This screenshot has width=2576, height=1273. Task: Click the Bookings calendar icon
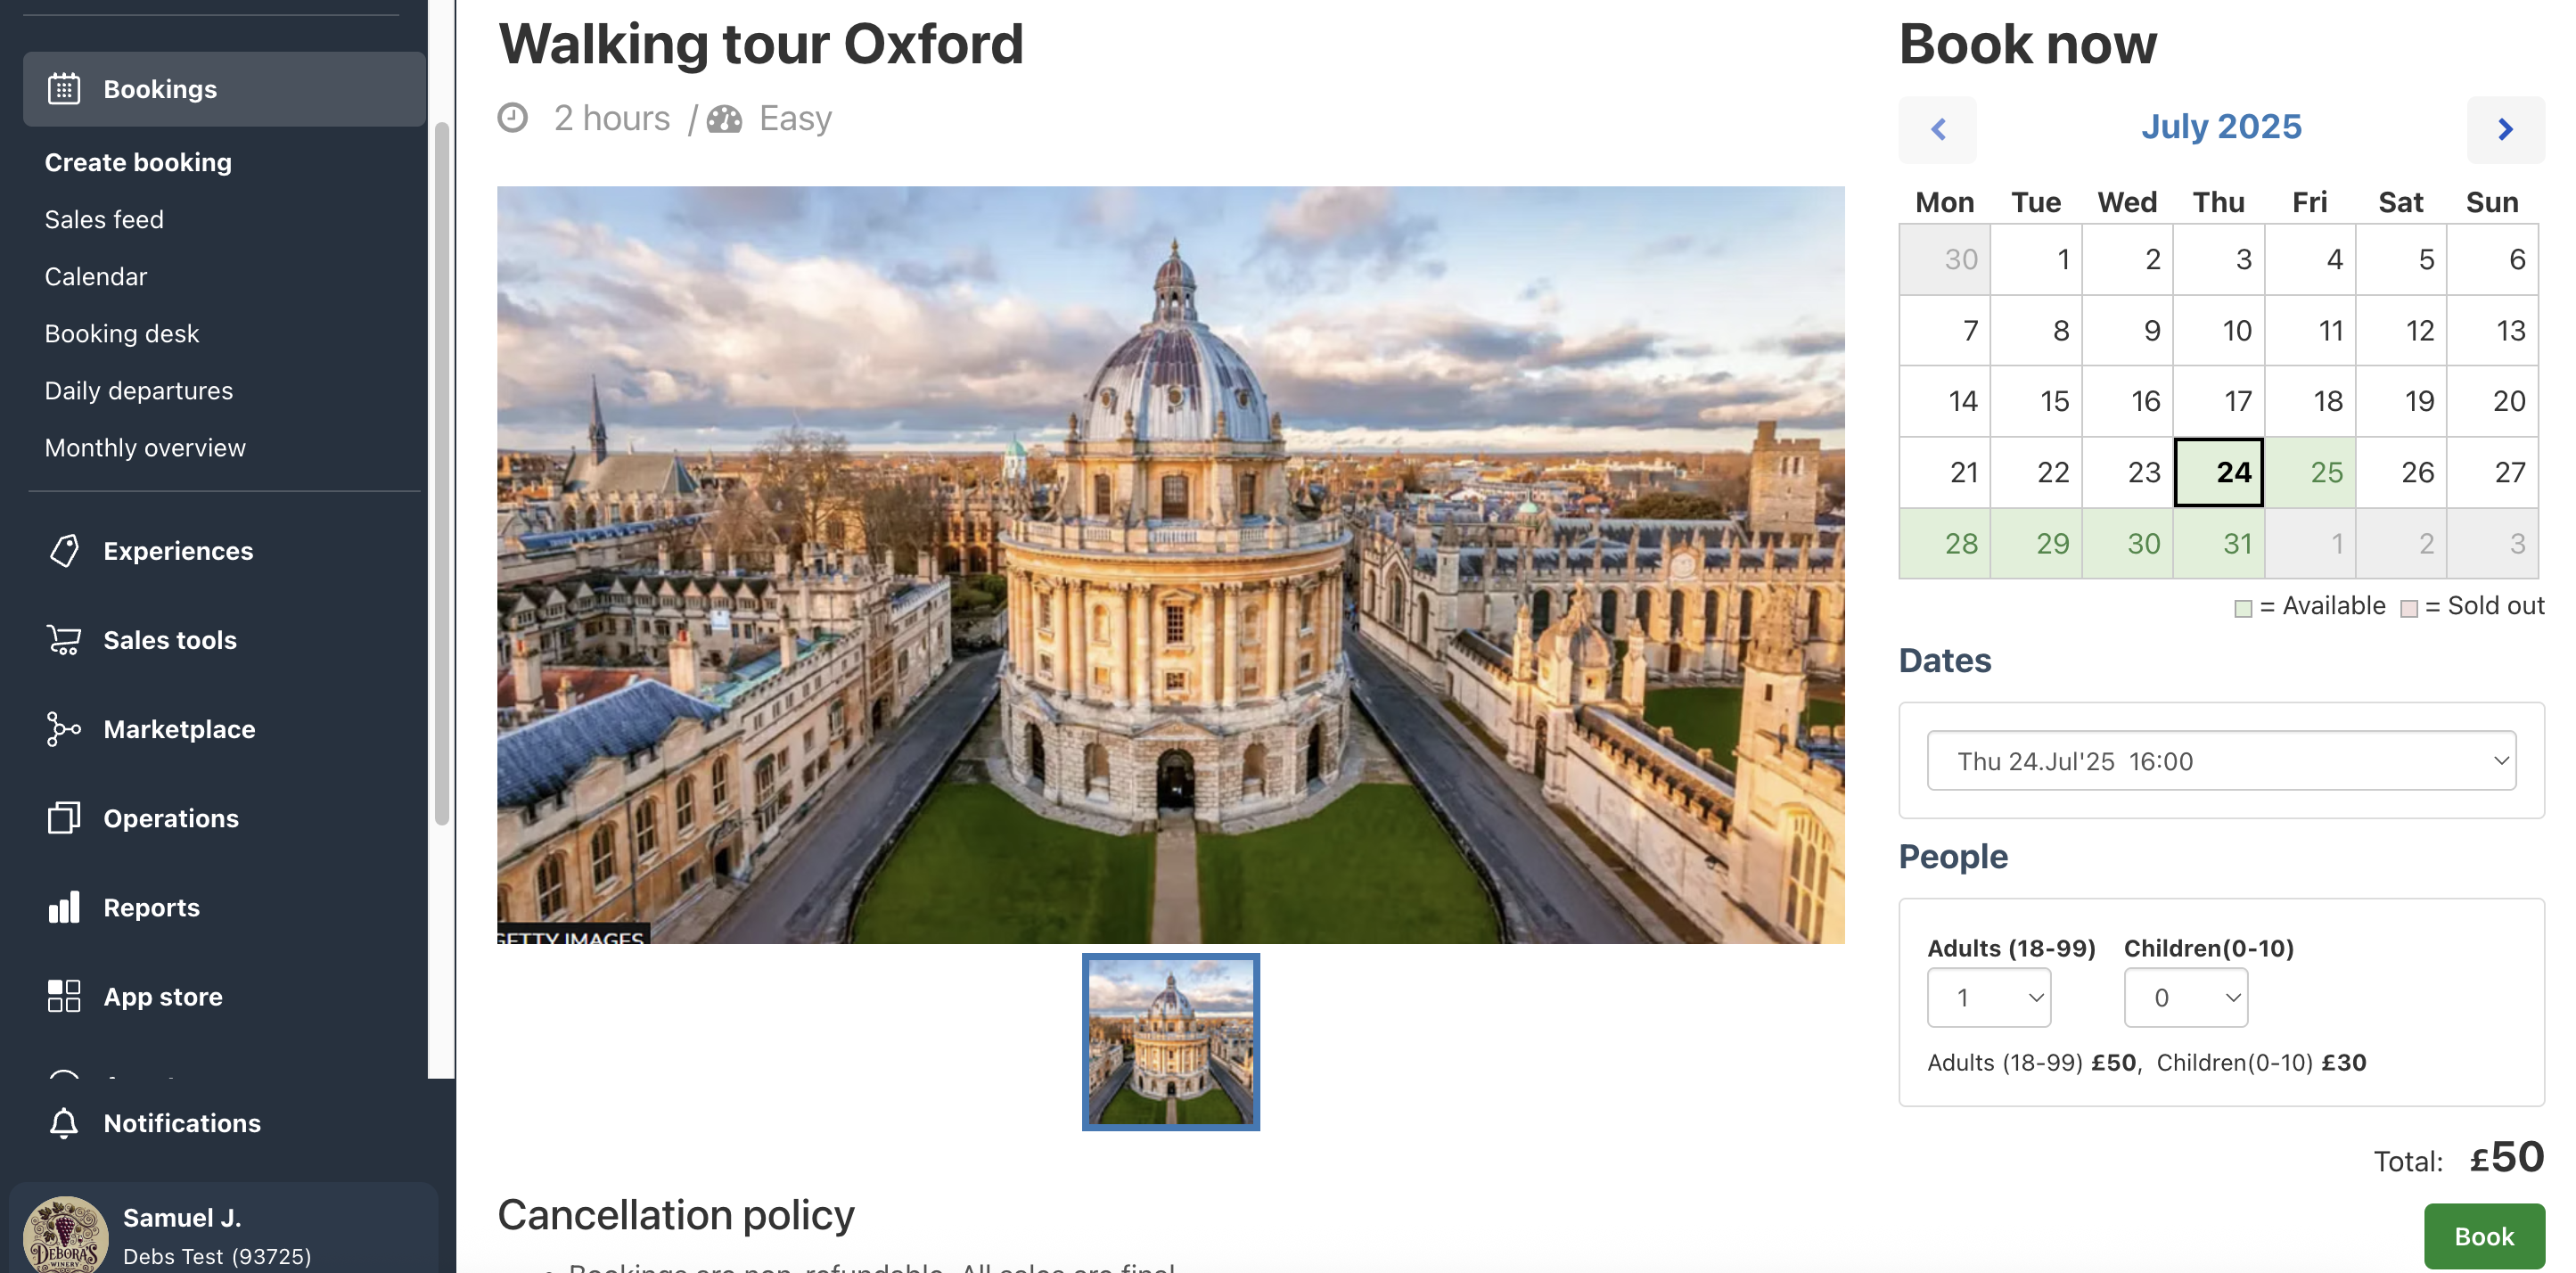pos(64,89)
